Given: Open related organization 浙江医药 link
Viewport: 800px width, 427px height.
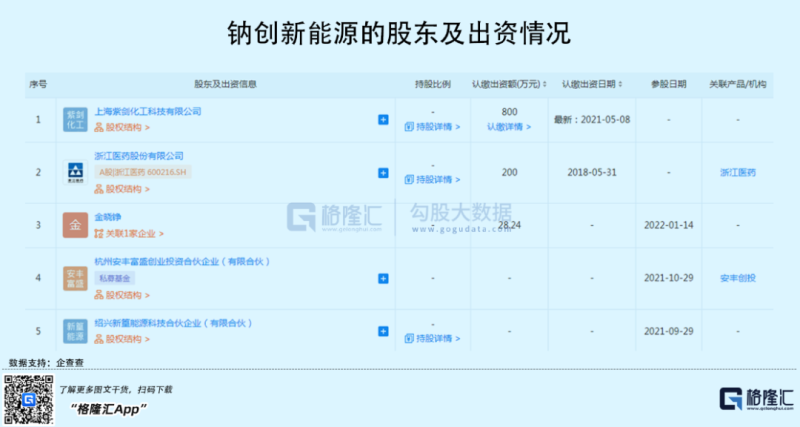Looking at the screenshot, I should (x=738, y=172).
